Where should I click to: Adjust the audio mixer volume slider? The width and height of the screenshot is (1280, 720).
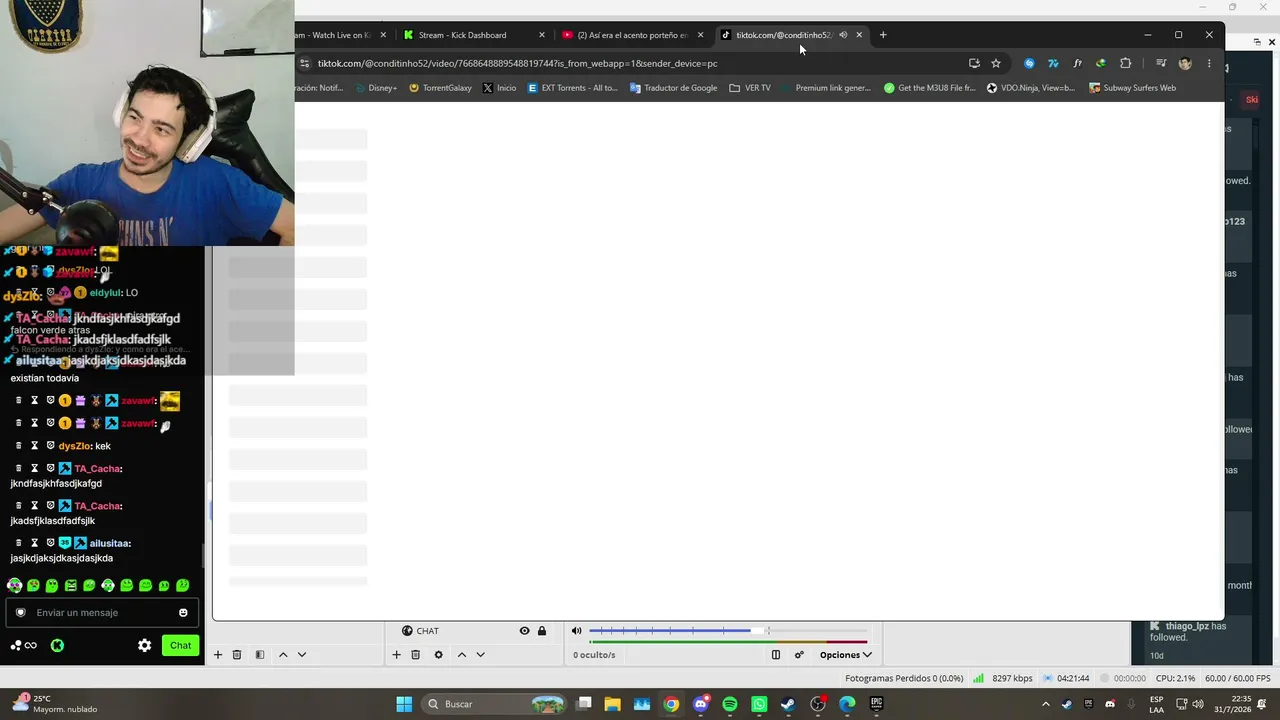pos(730,631)
